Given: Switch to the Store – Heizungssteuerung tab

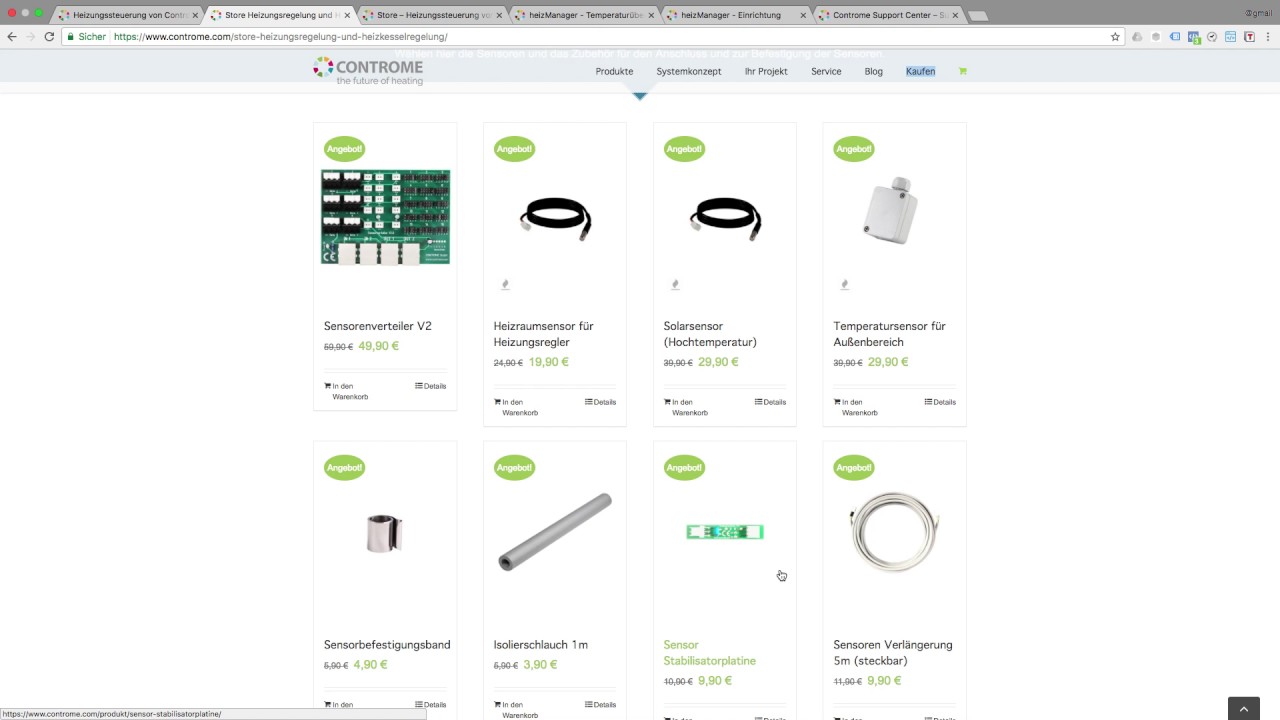Looking at the screenshot, I should pyautogui.click(x=432, y=15).
